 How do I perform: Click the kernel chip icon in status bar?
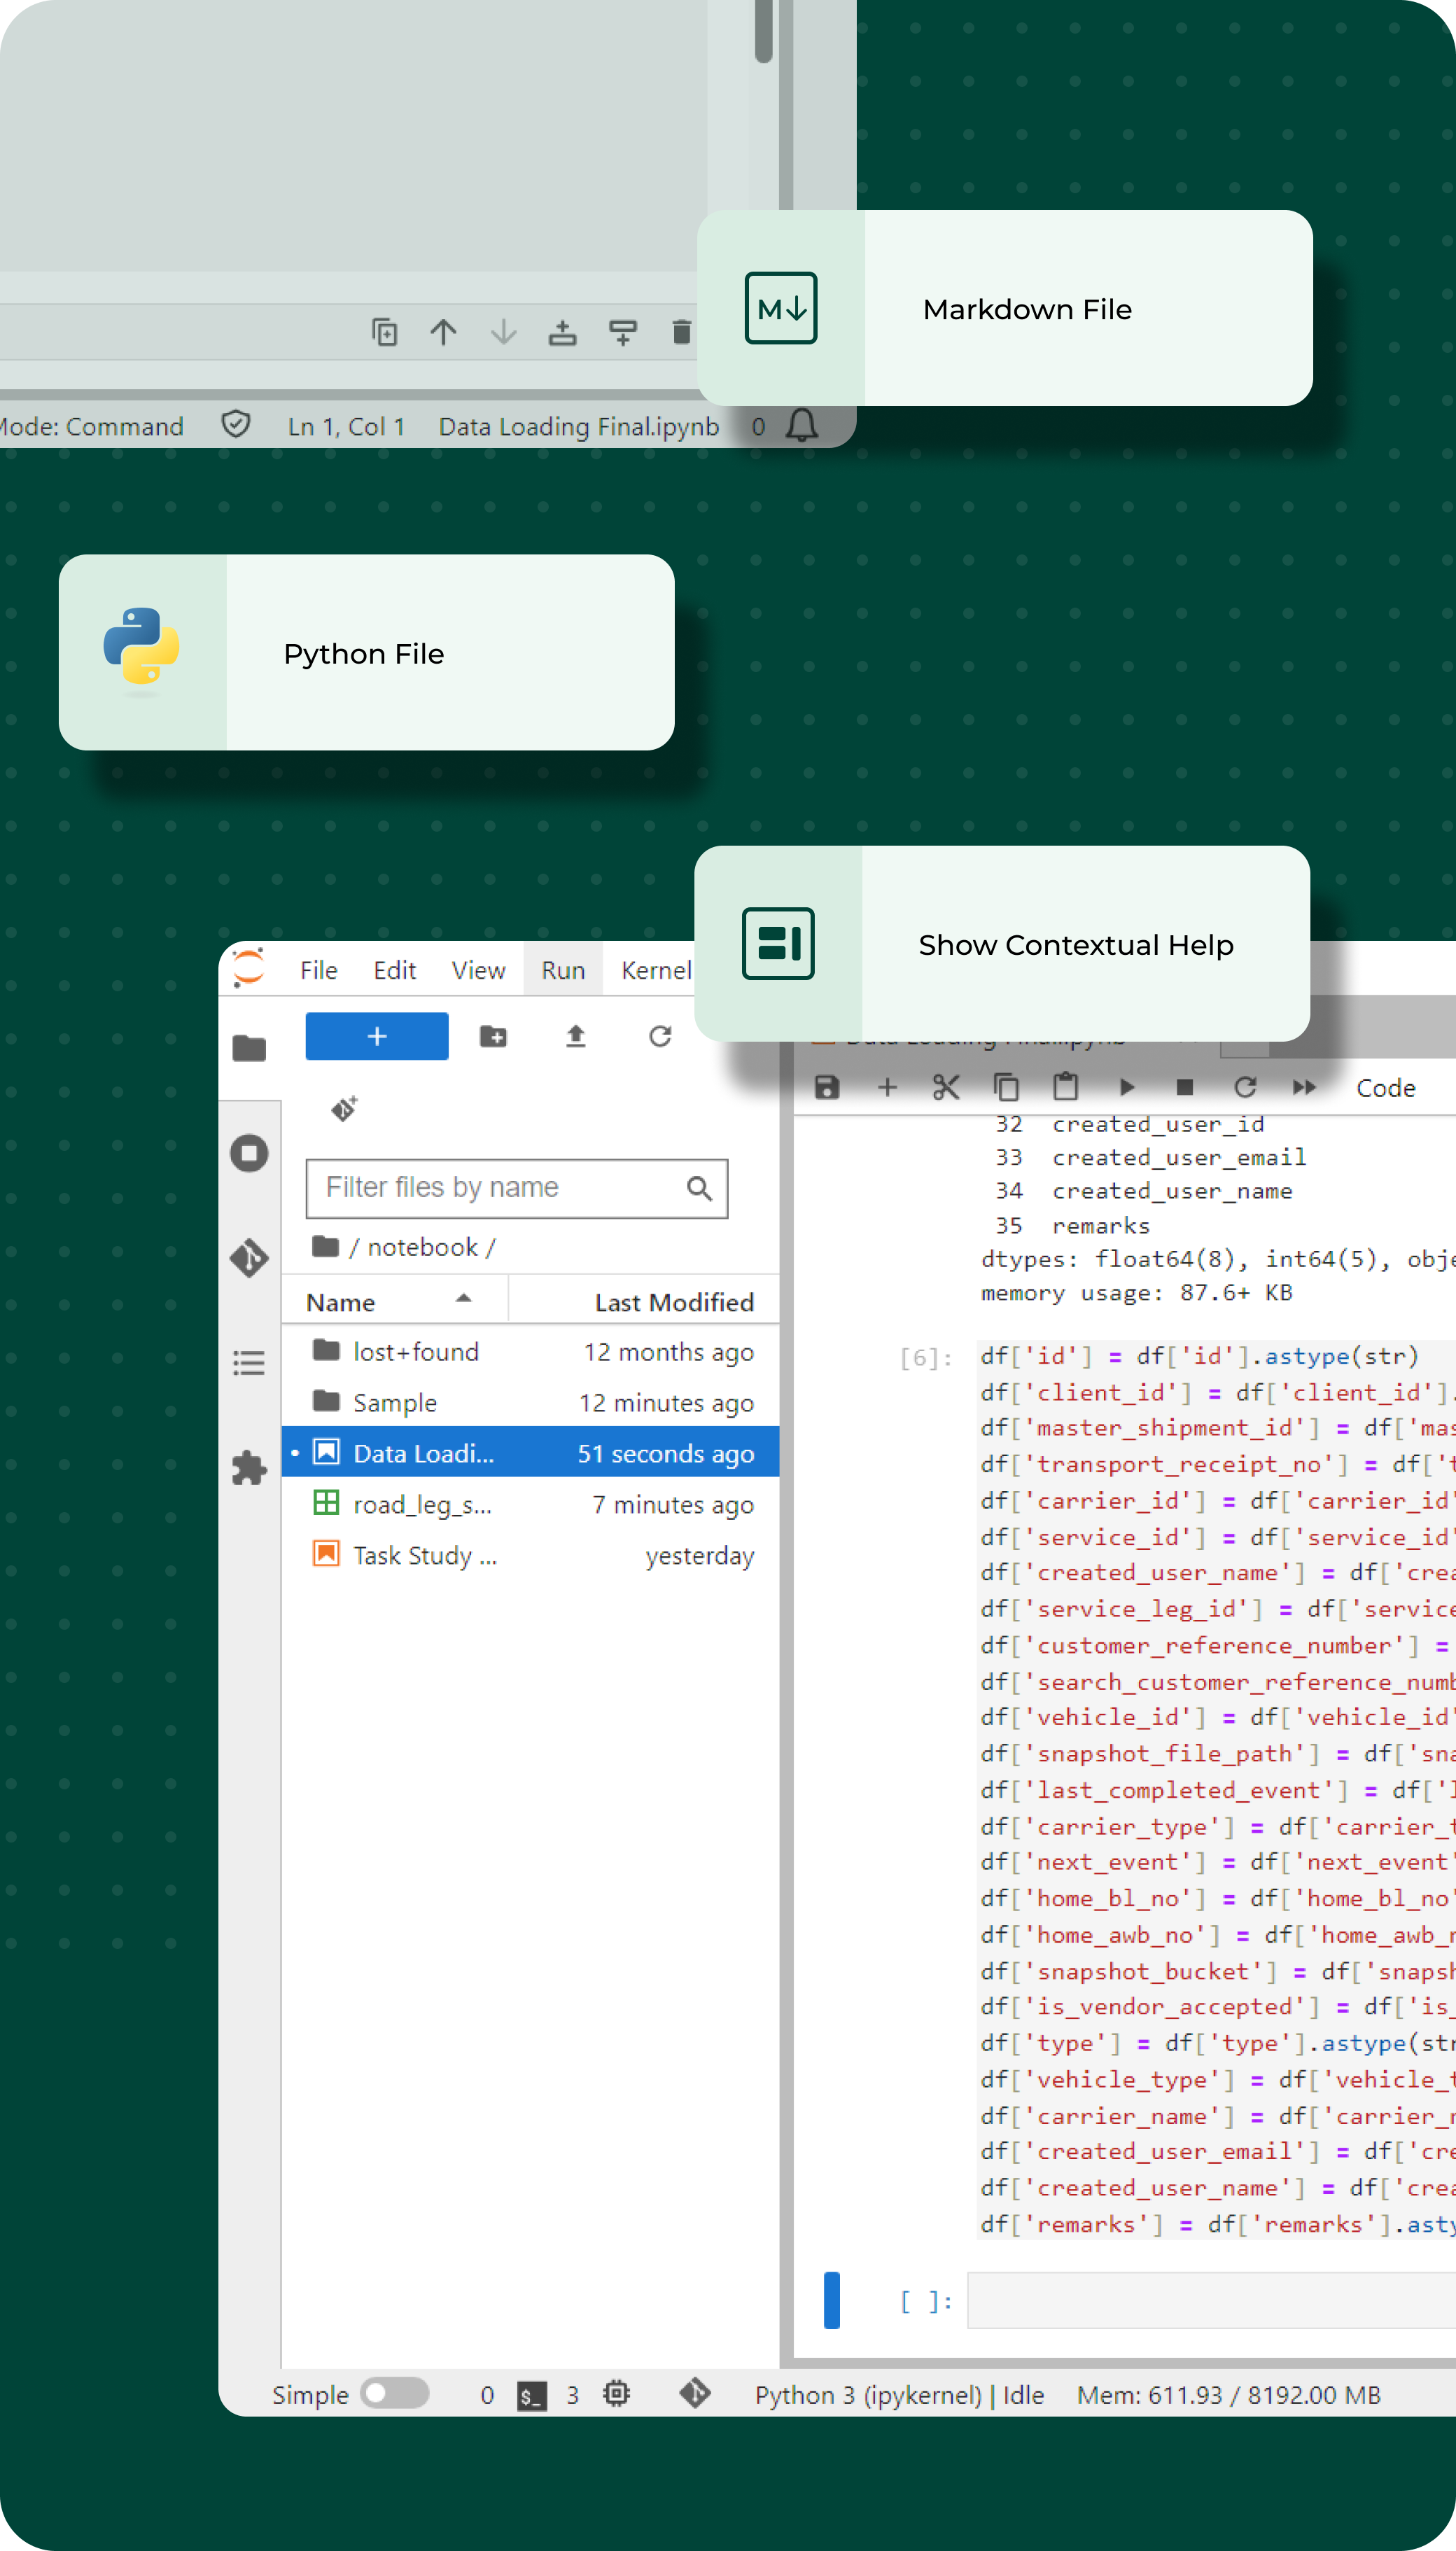(x=616, y=2394)
